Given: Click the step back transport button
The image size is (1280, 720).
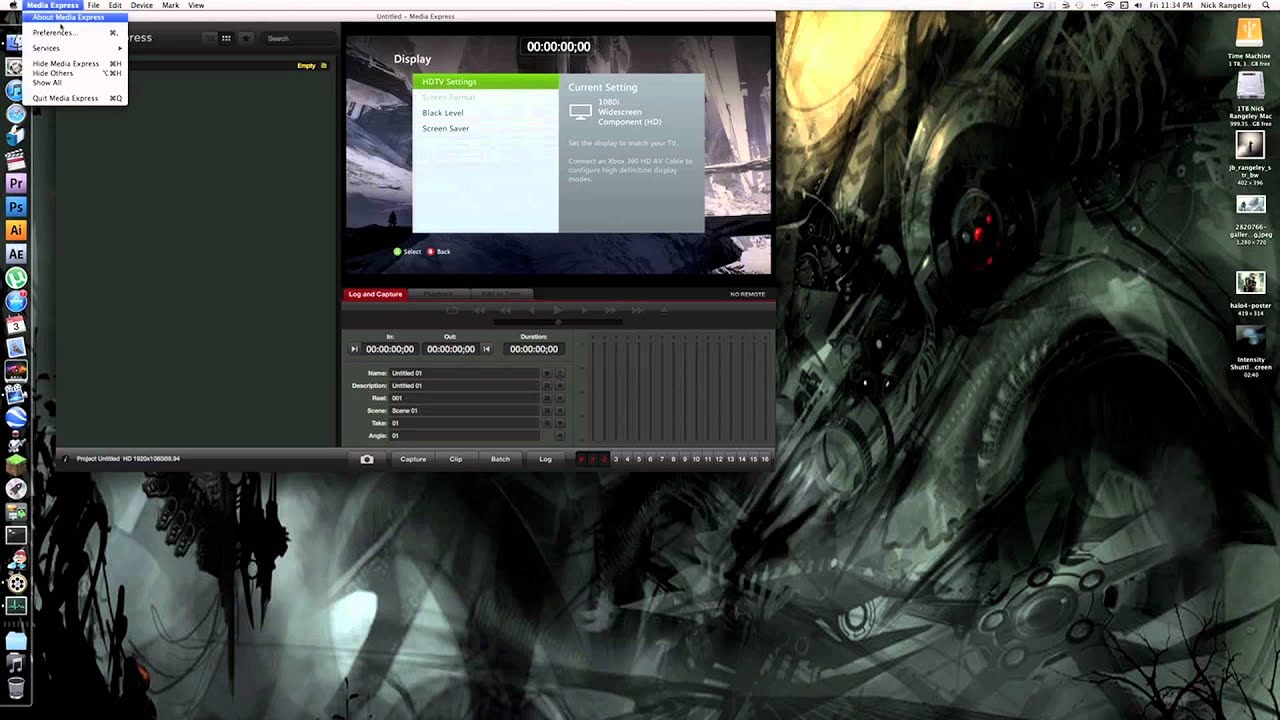Looking at the screenshot, I should tap(532, 310).
